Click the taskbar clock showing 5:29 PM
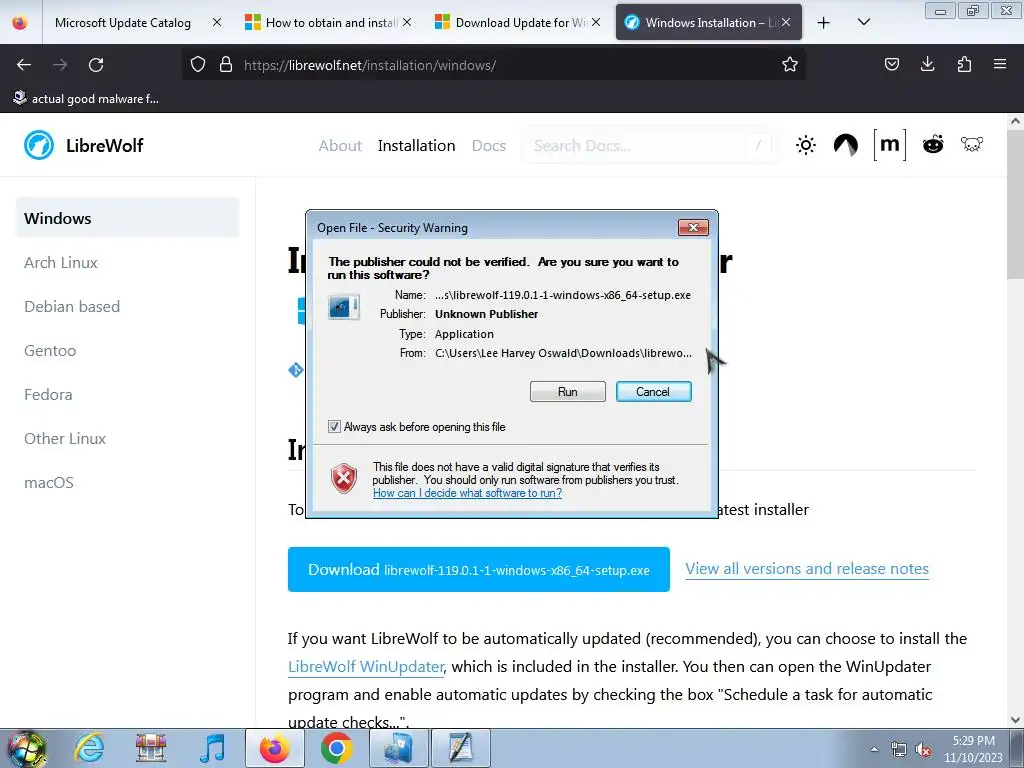Viewport: 1024px width, 768px height. tap(973, 749)
